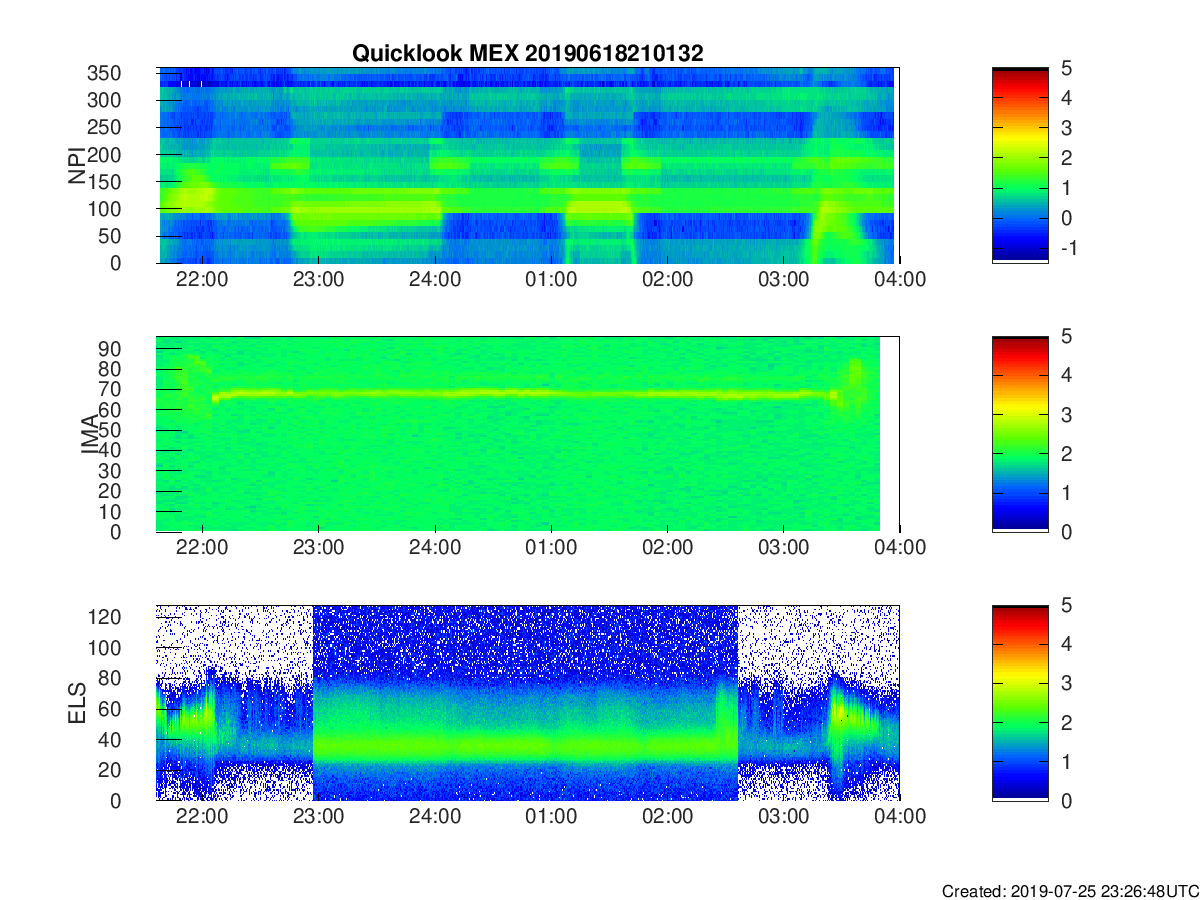Screen dimensions: 1200x900
Task: Click the '22:00' time label under the NPI plot
Action: (x=203, y=280)
